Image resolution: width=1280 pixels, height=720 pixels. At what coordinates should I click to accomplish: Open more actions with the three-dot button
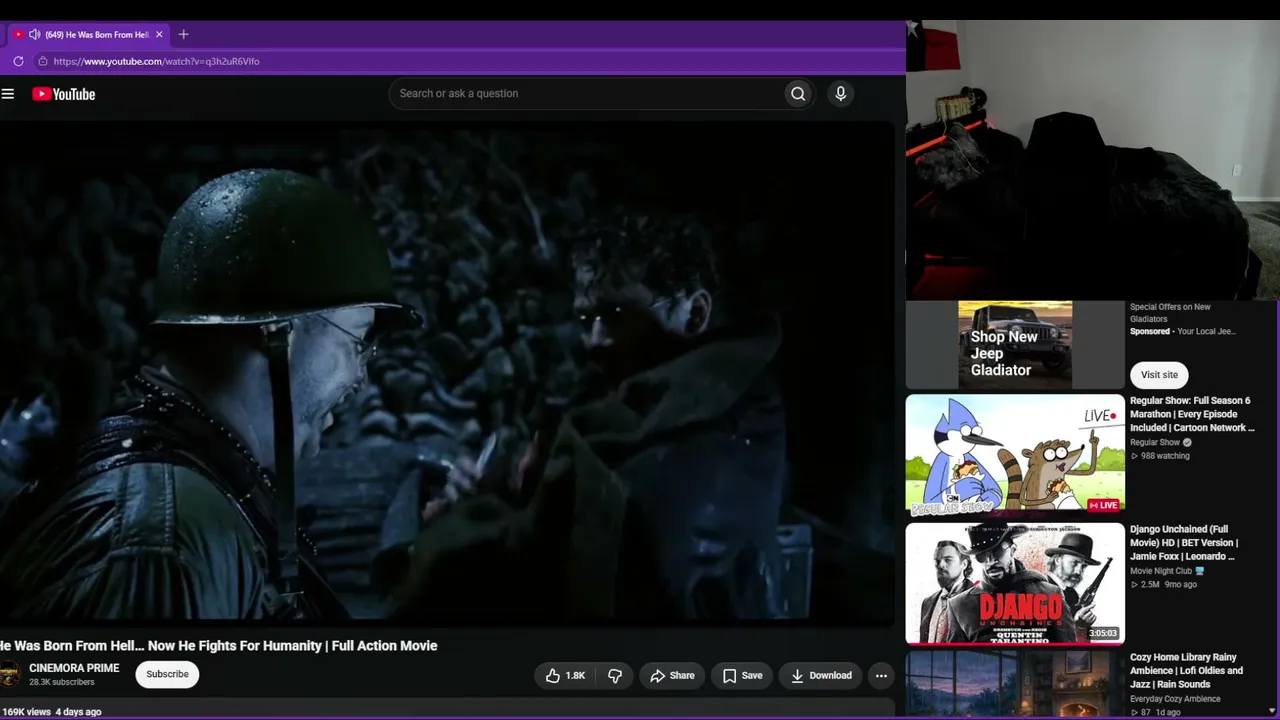point(881,676)
